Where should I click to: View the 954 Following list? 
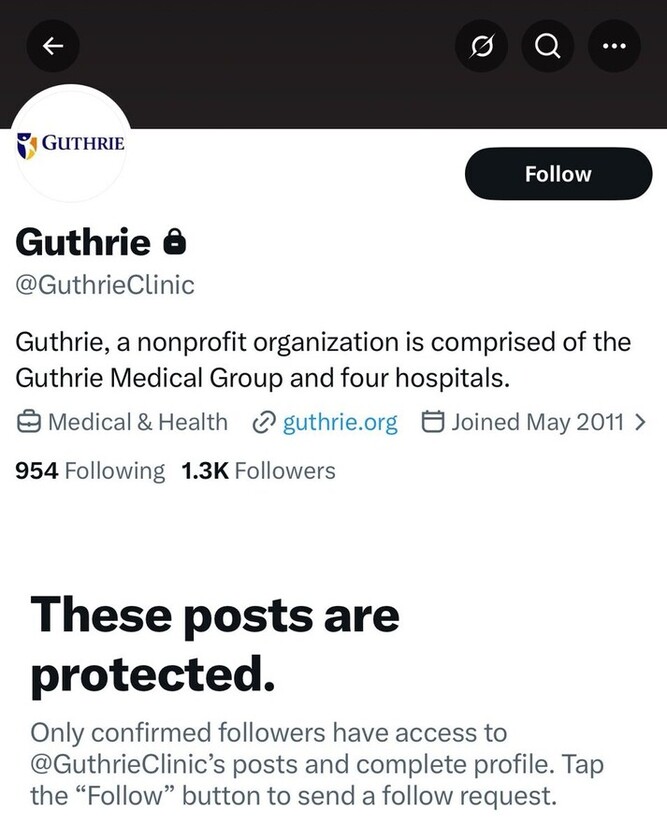[90, 471]
